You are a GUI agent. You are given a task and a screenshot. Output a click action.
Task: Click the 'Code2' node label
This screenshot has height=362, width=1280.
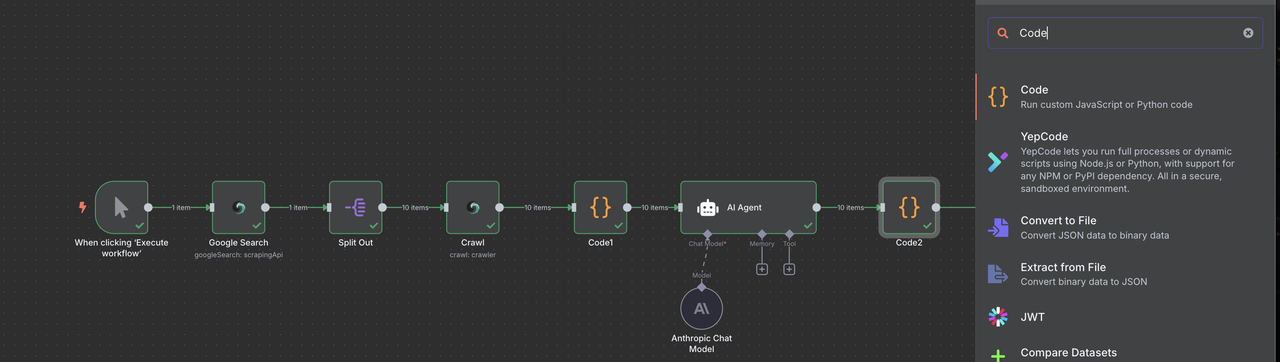[908, 243]
